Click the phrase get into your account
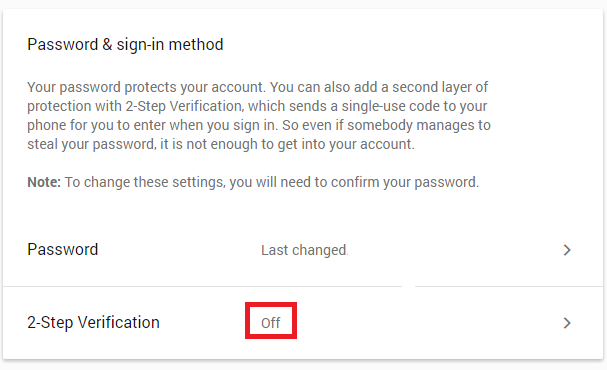 click(346, 144)
